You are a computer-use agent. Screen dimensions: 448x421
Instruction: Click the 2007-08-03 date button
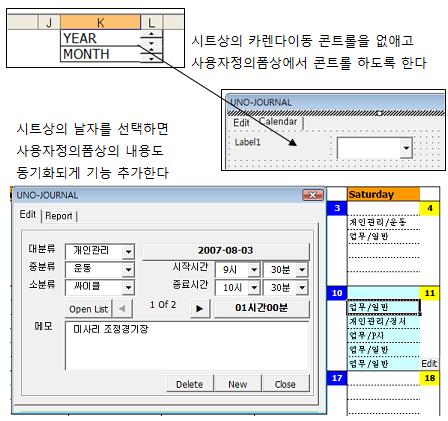[x=226, y=251]
